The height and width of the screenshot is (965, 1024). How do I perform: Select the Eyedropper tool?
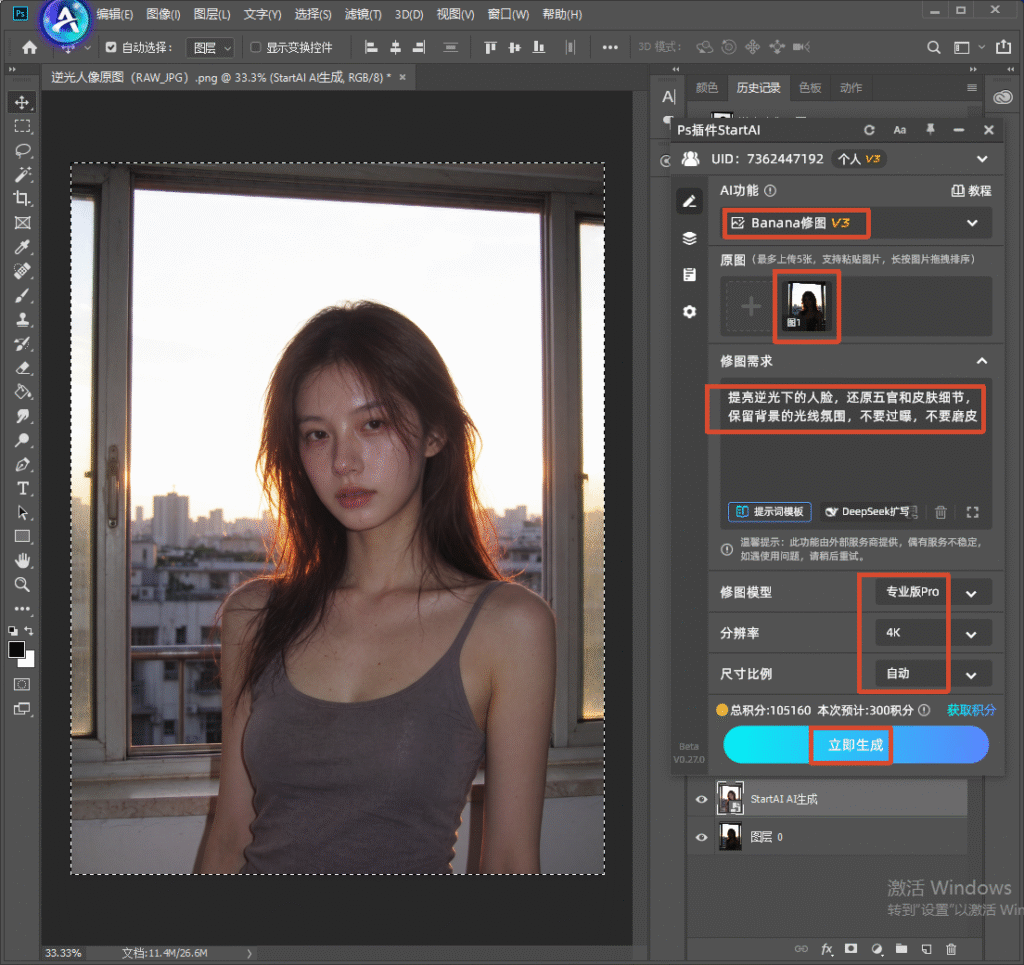click(22, 247)
